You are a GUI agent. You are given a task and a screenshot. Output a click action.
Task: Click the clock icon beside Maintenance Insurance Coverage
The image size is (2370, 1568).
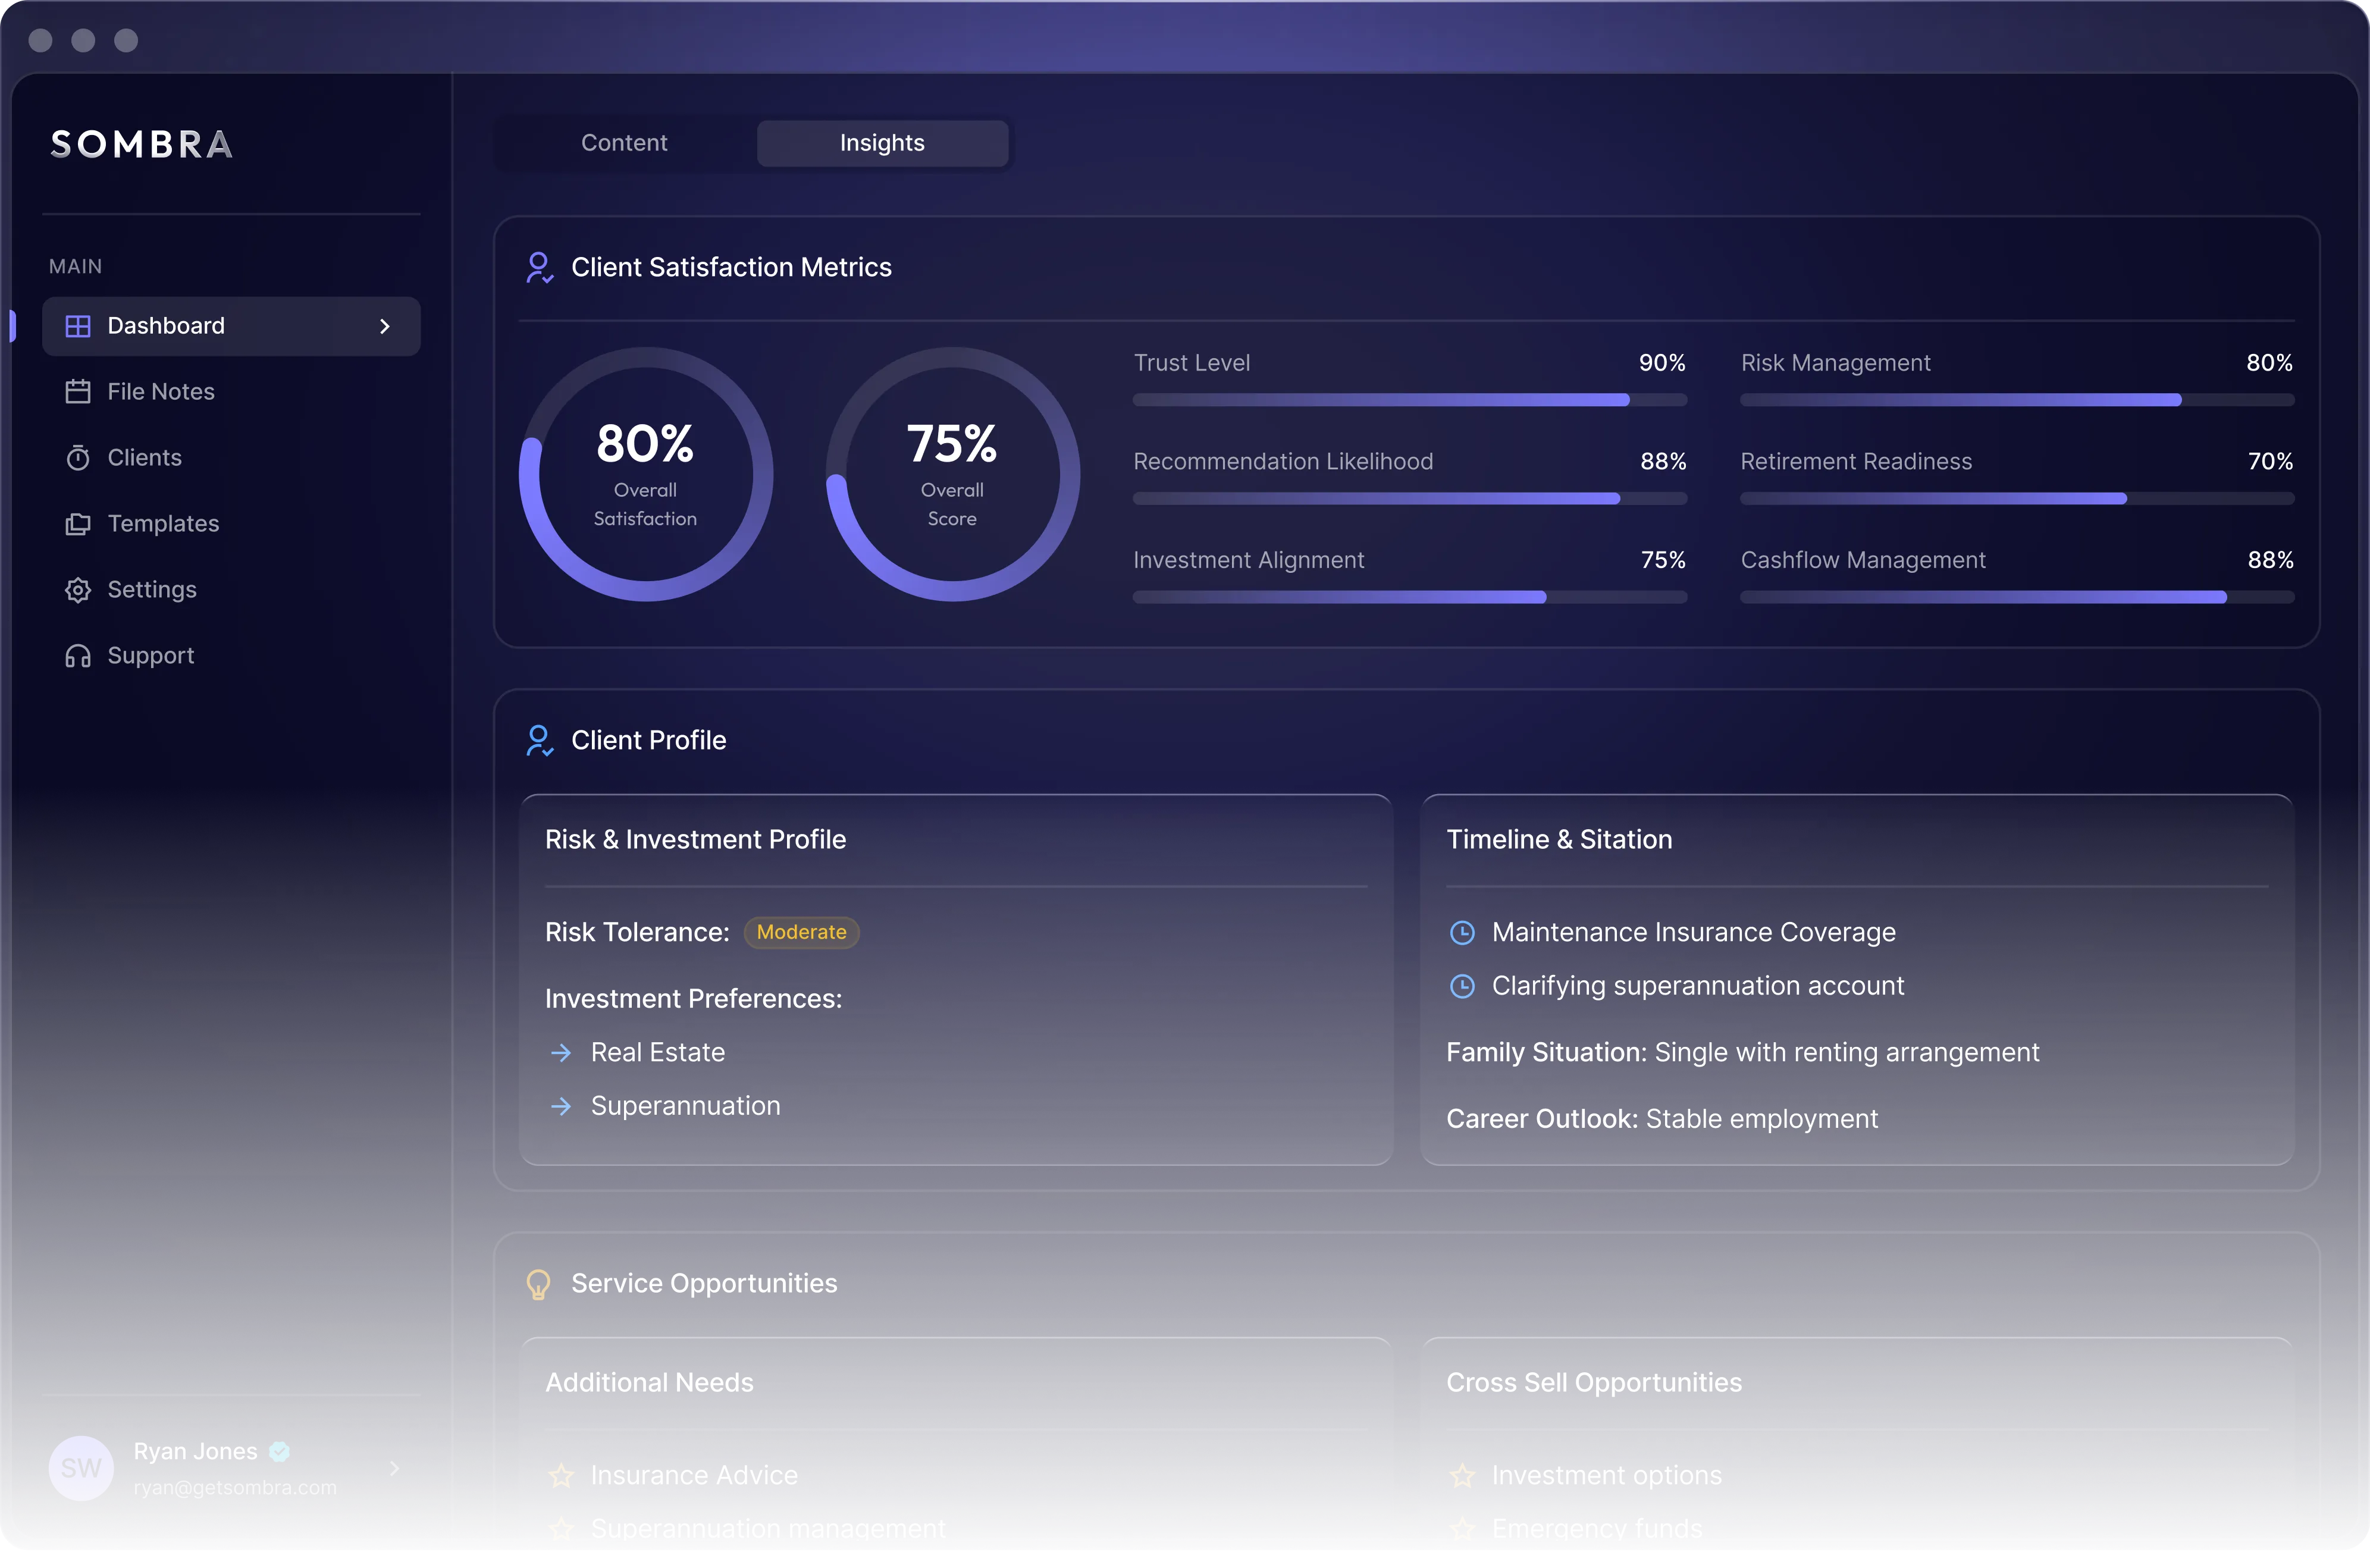click(x=1462, y=932)
